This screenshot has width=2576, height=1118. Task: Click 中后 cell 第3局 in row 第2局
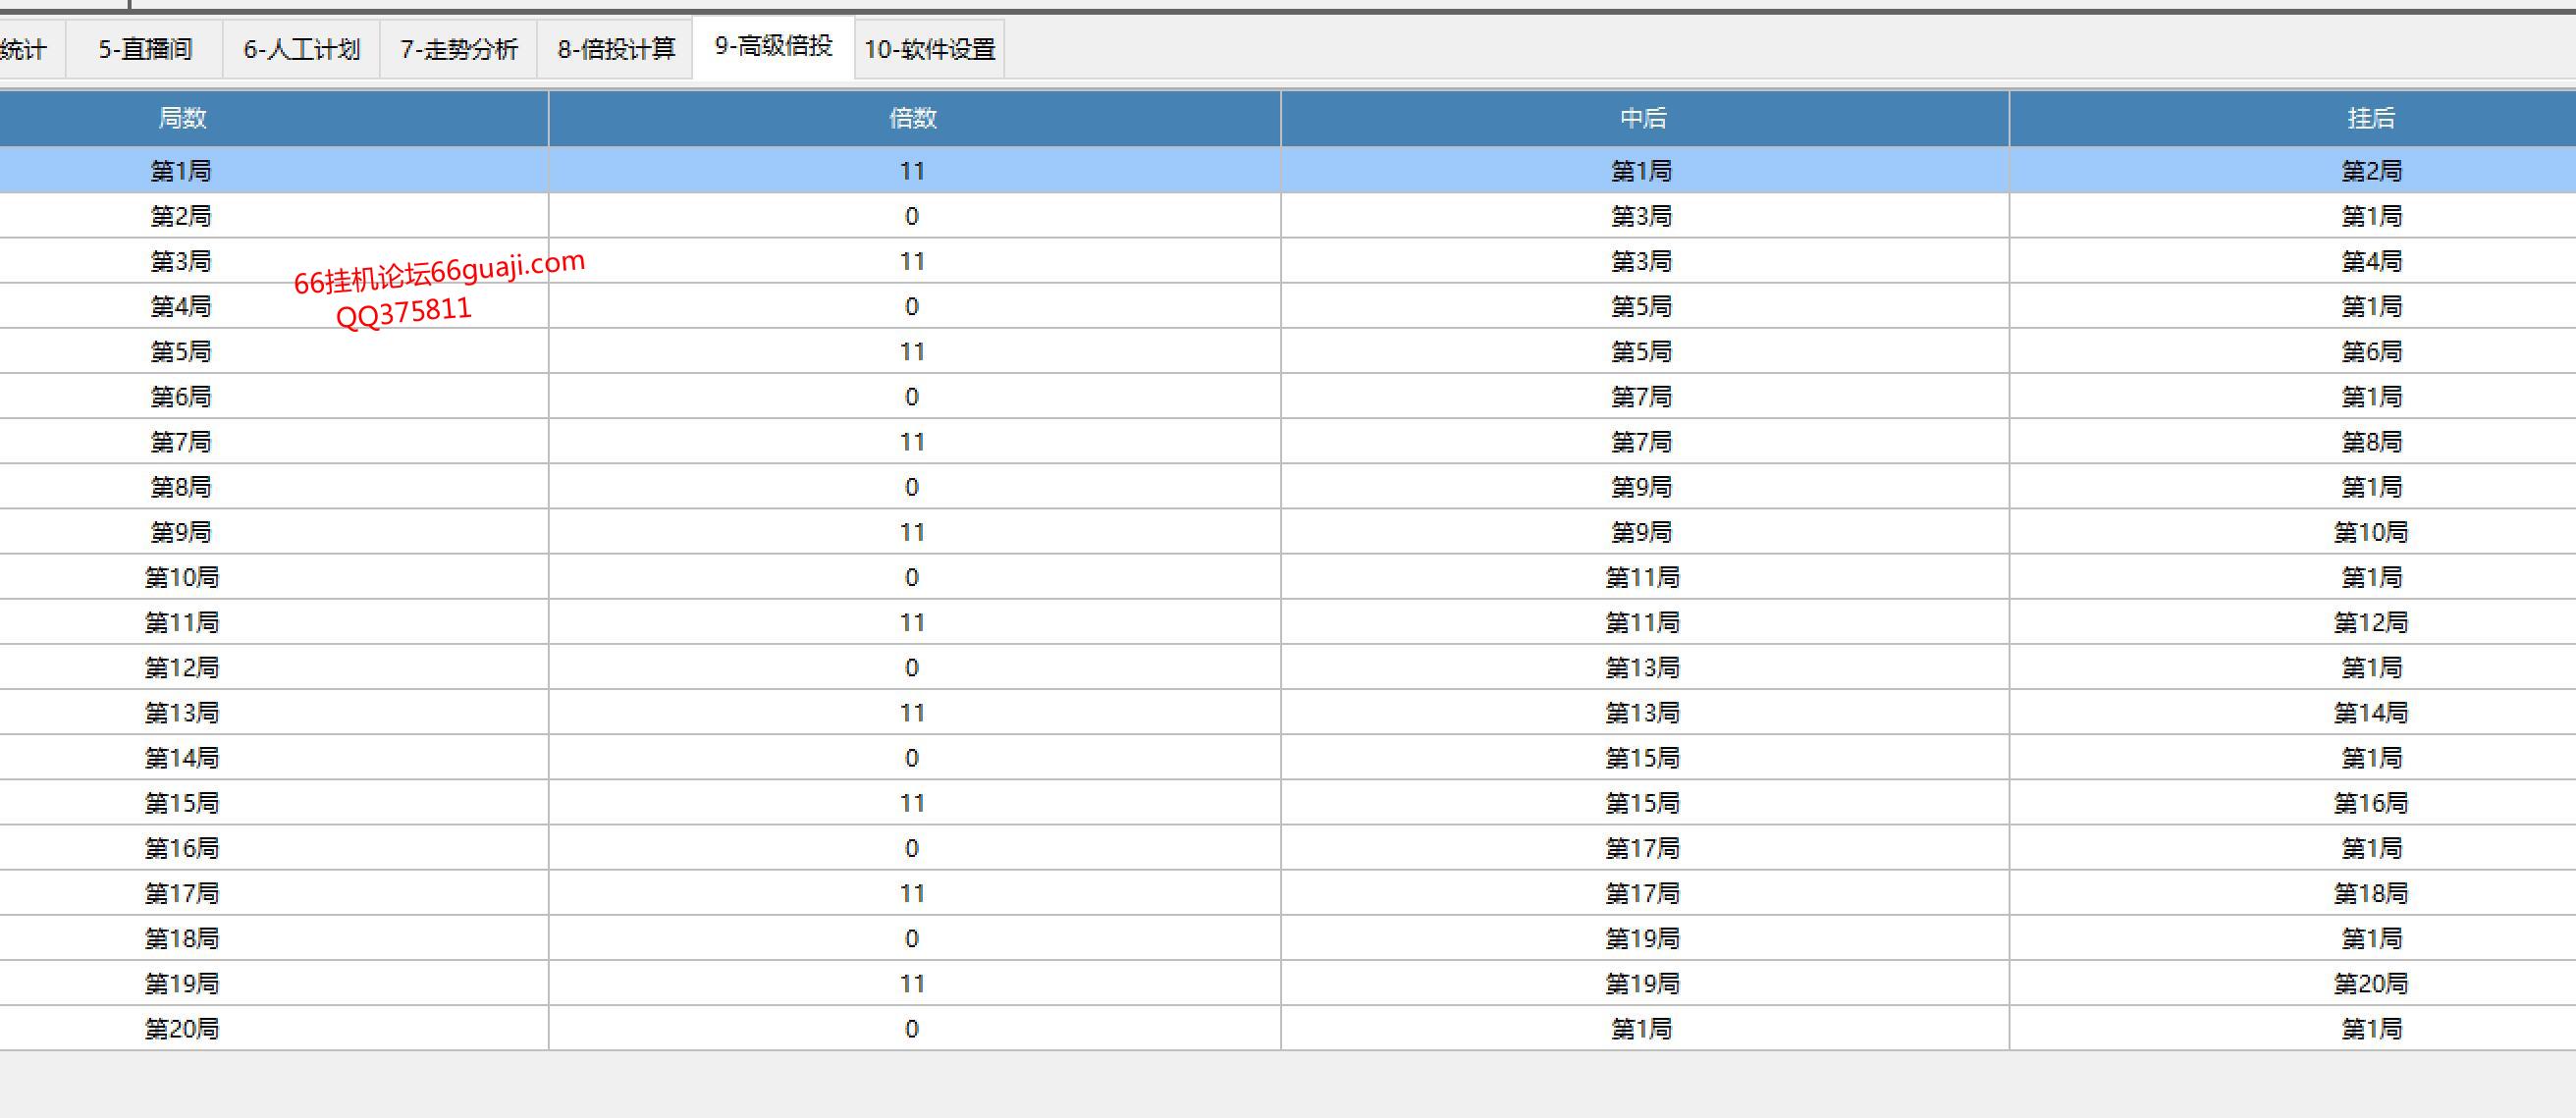(1645, 215)
